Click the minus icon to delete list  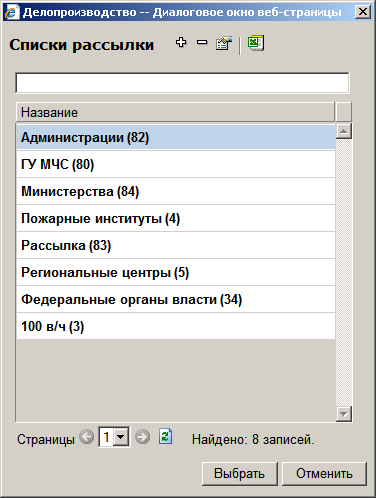202,42
